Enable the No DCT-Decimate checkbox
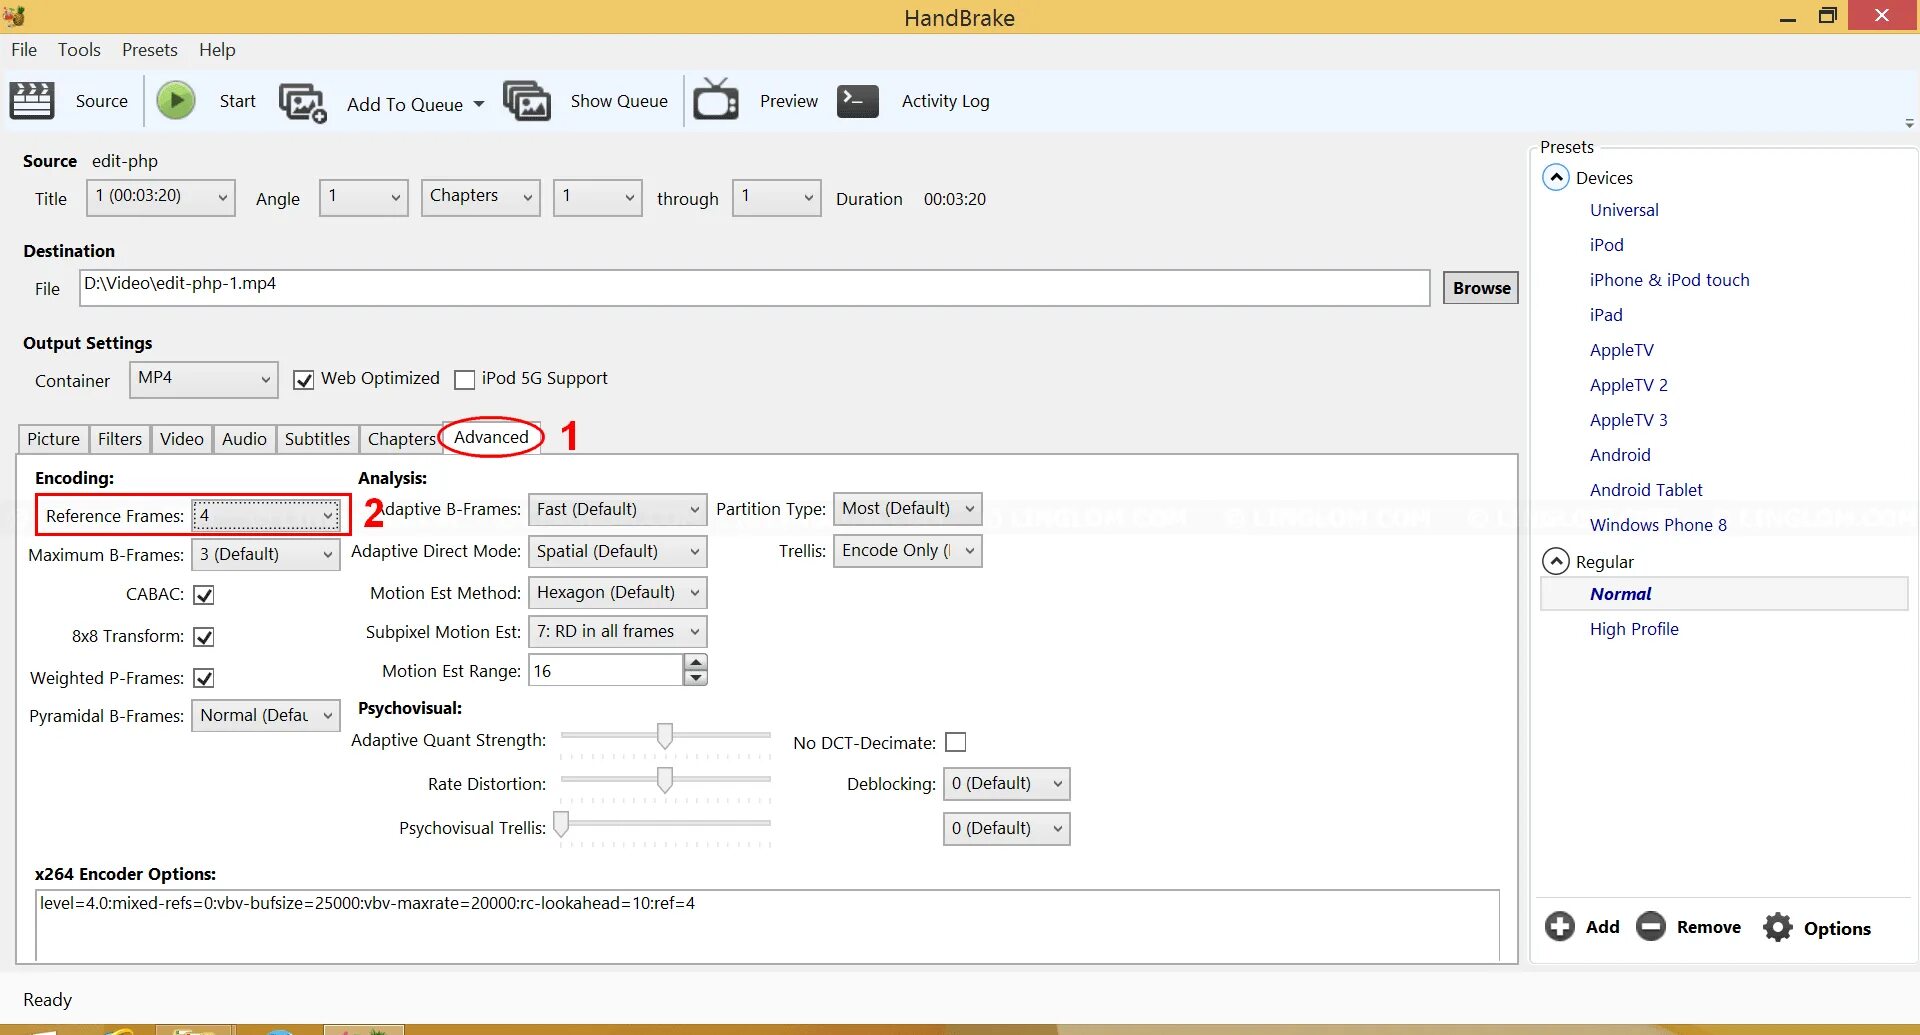This screenshot has height=1035, width=1920. point(956,742)
